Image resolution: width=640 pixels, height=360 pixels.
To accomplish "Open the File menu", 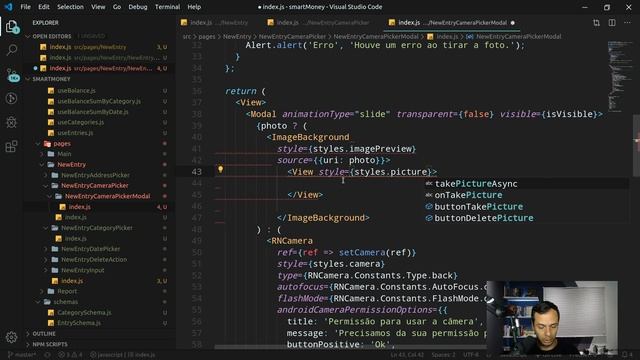I will [x=25, y=7].
